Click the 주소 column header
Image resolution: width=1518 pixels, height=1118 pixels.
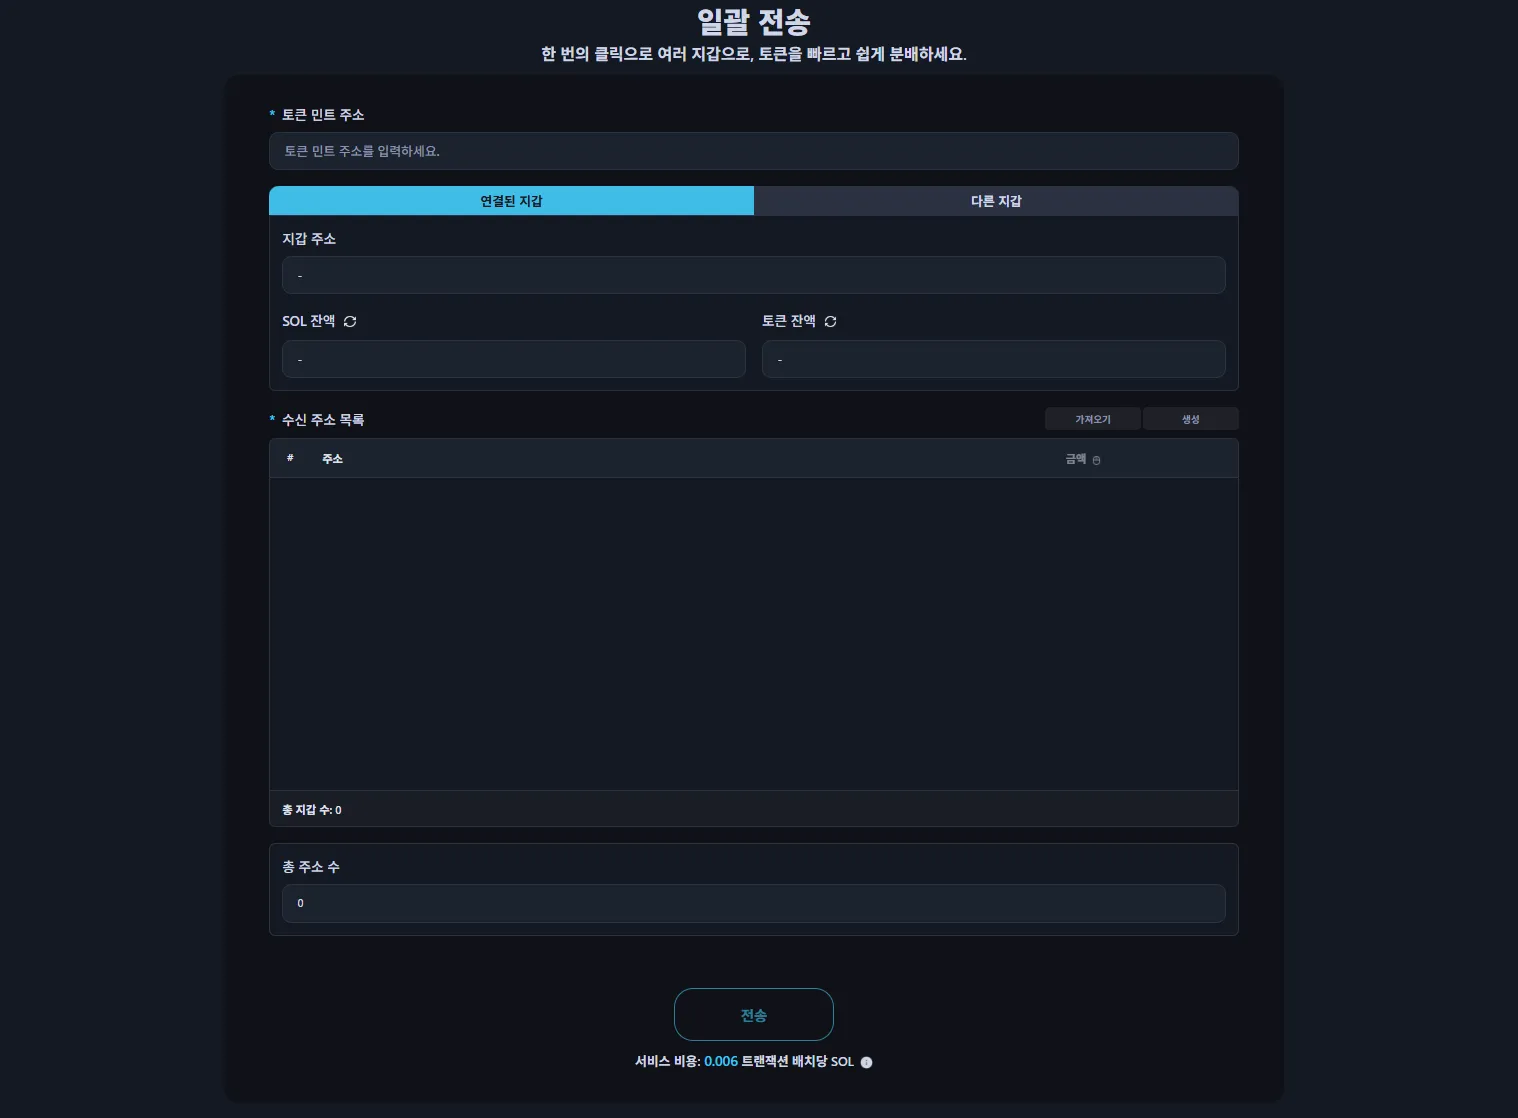point(332,459)
